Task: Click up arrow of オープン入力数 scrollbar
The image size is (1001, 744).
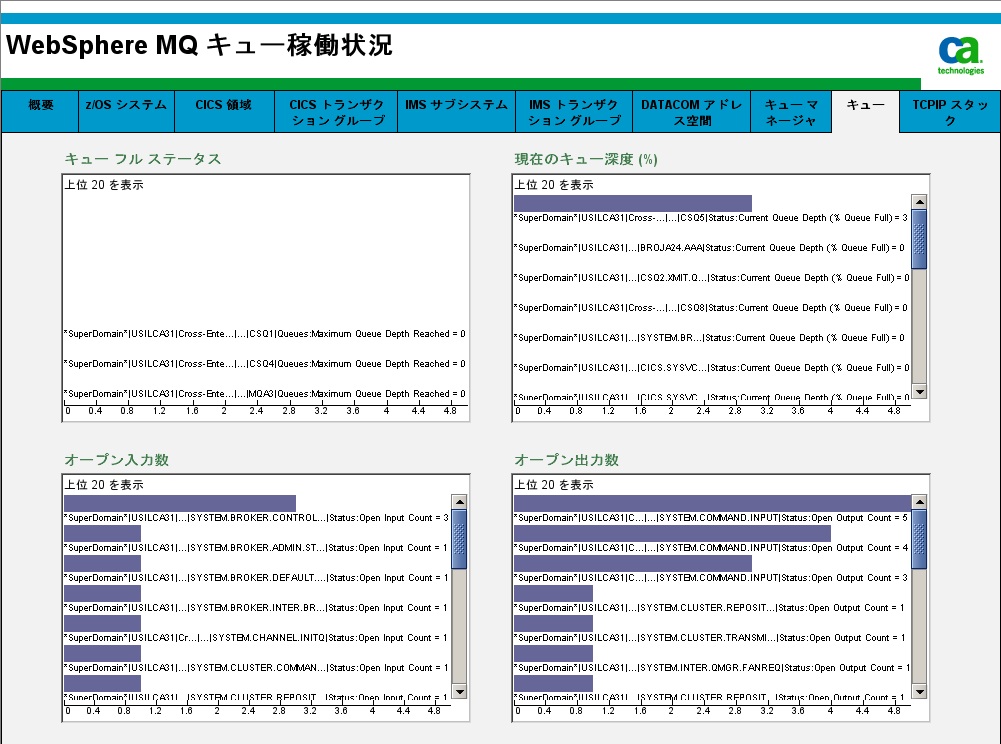Action: 459,502
